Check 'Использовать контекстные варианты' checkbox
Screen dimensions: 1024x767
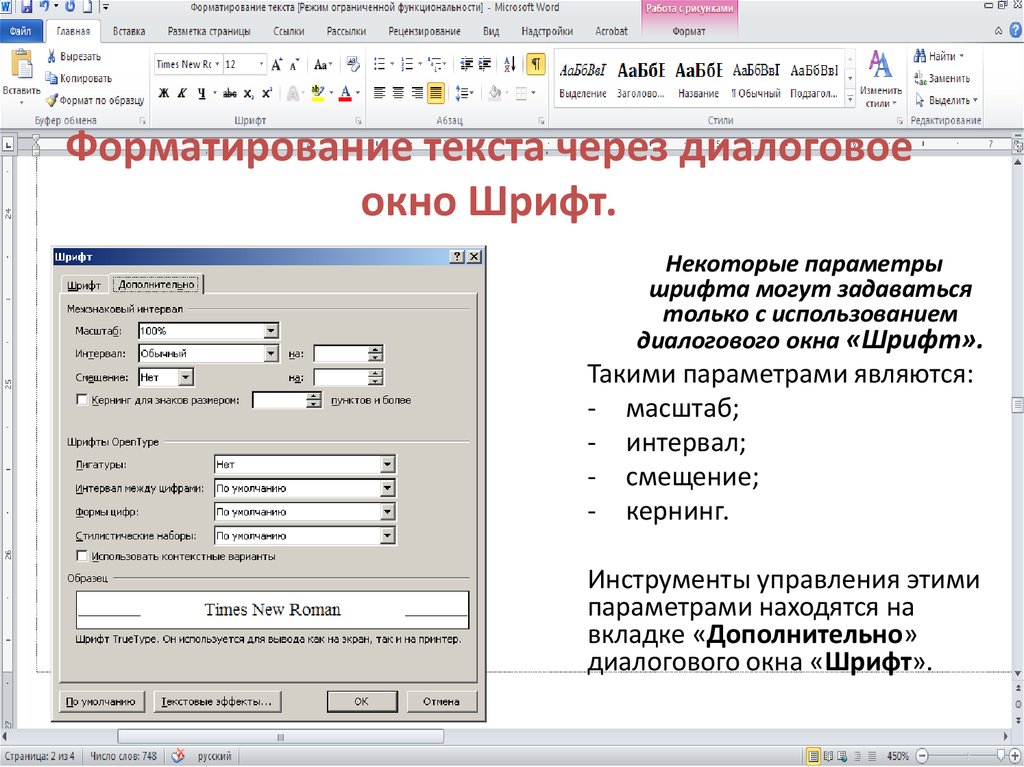coord(82,556)
